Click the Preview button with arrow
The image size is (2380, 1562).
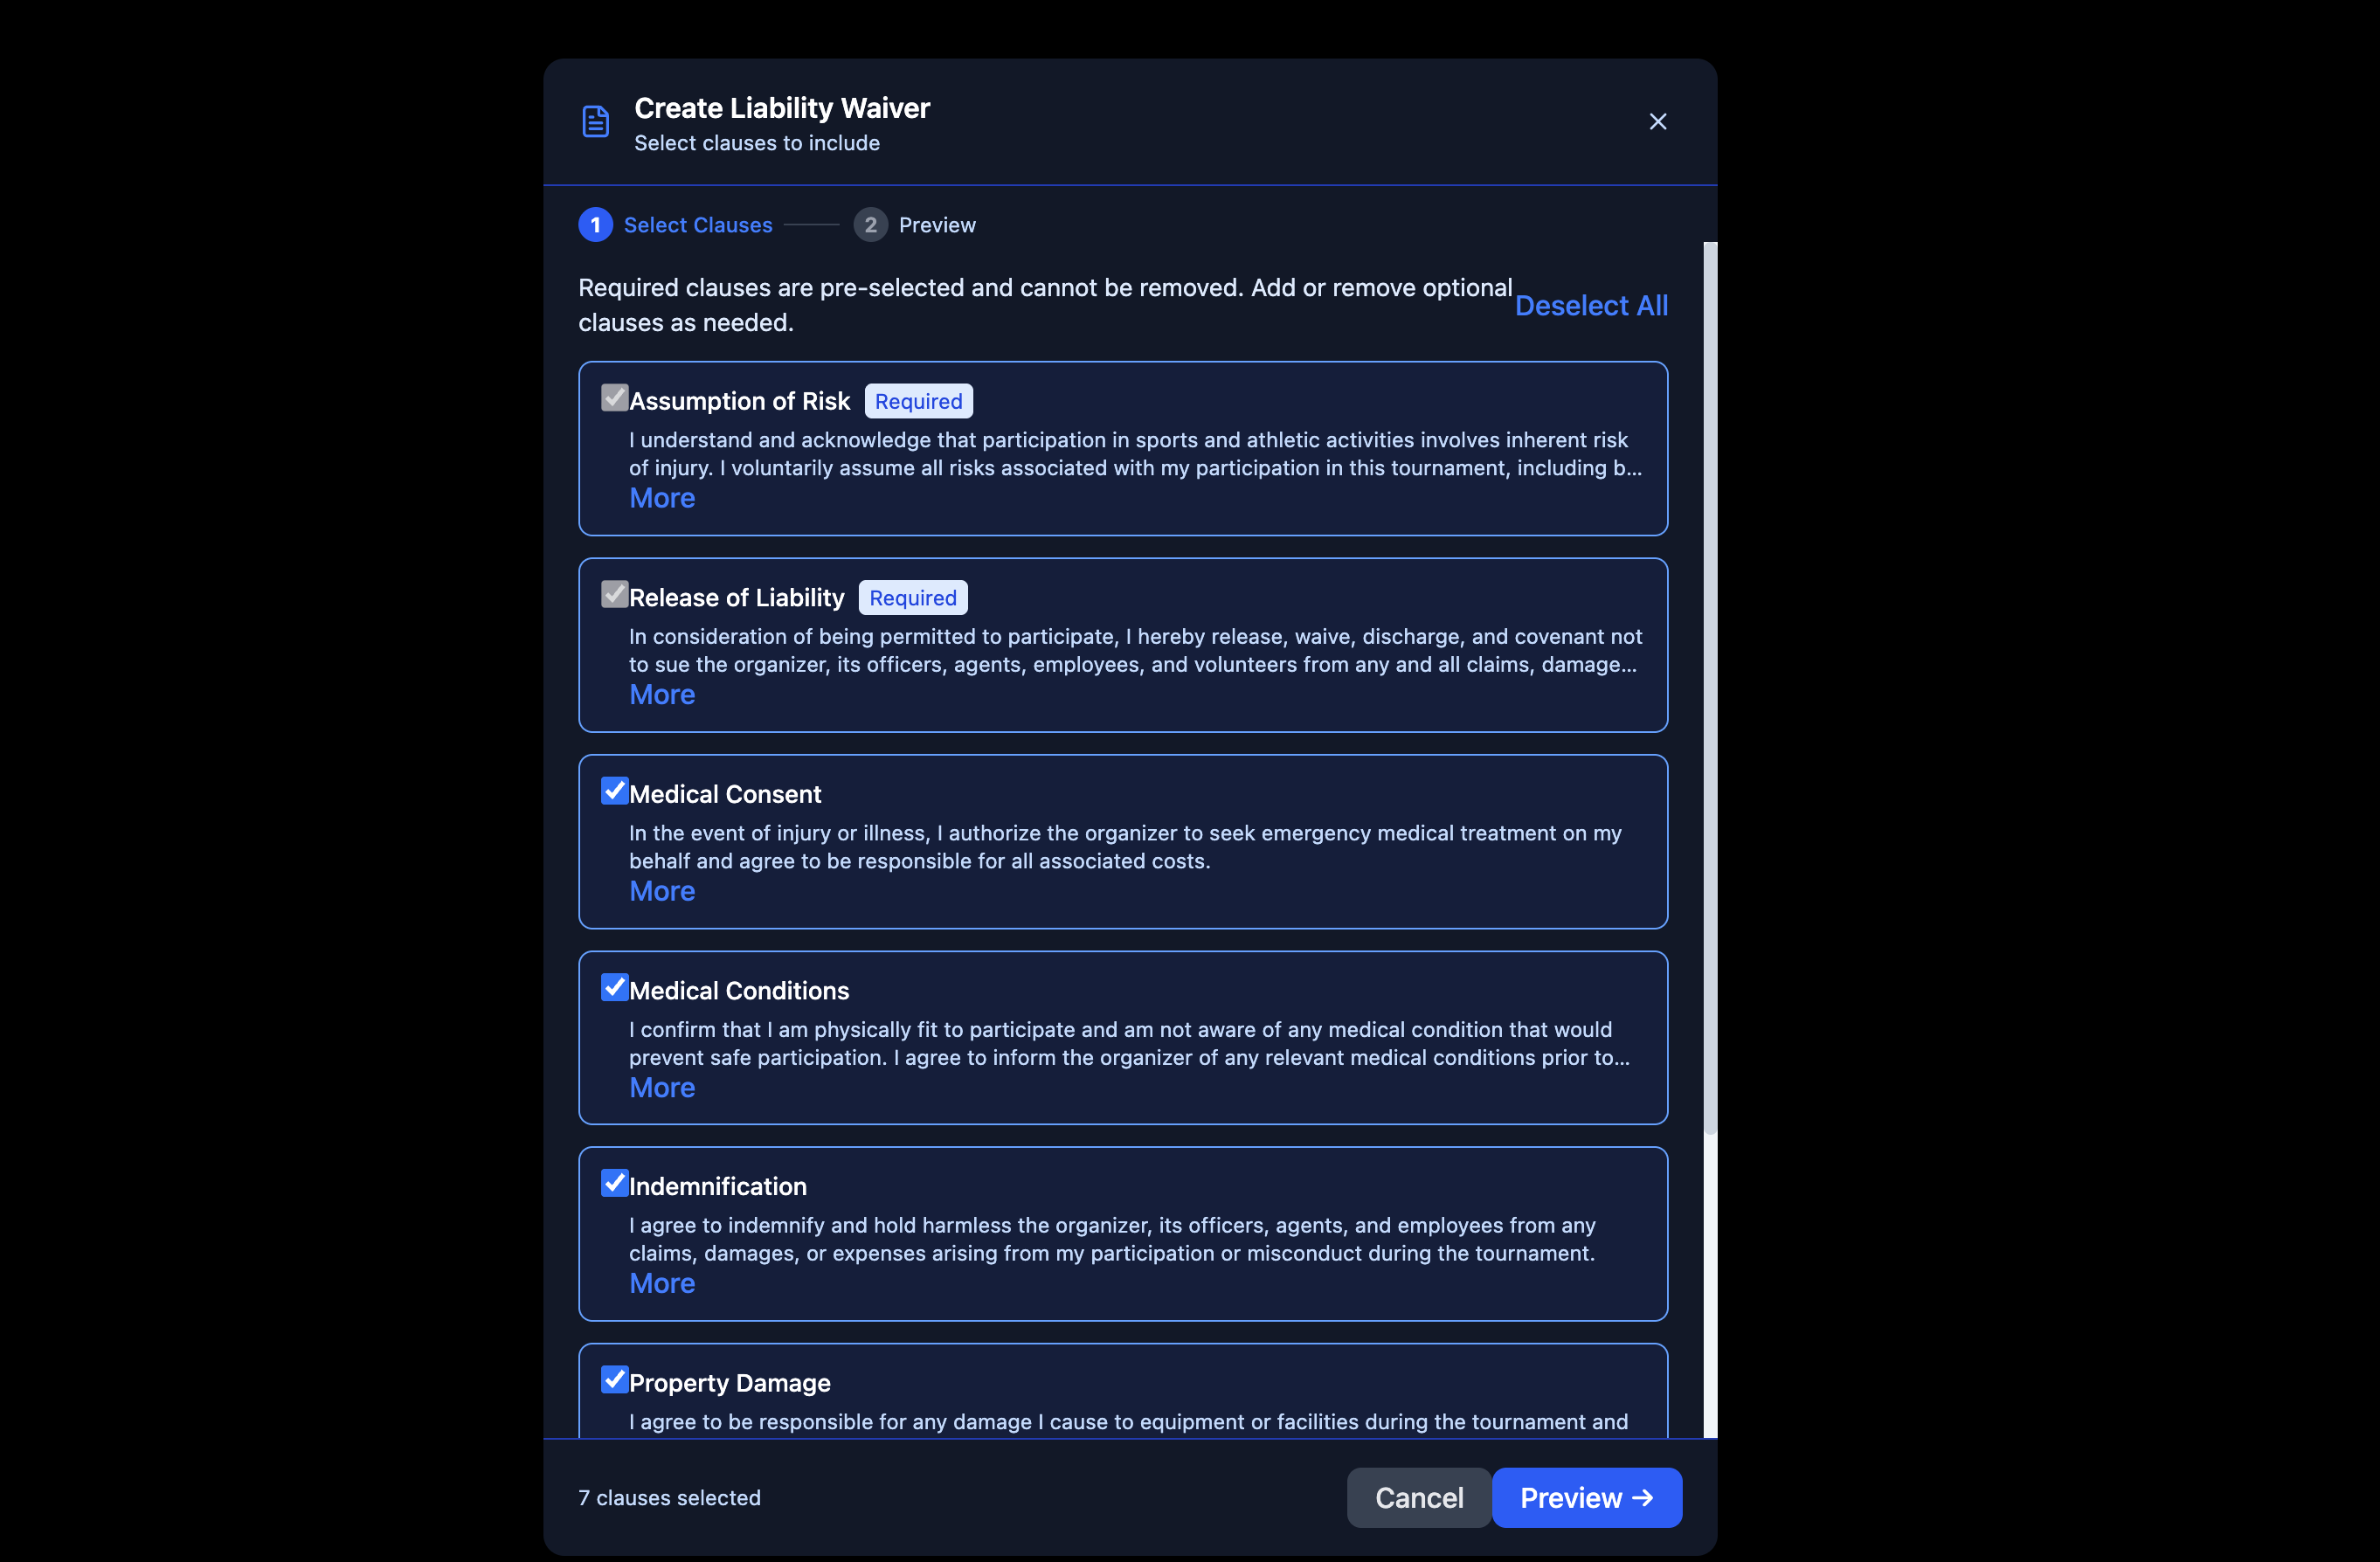(x=1587, y=1498)
